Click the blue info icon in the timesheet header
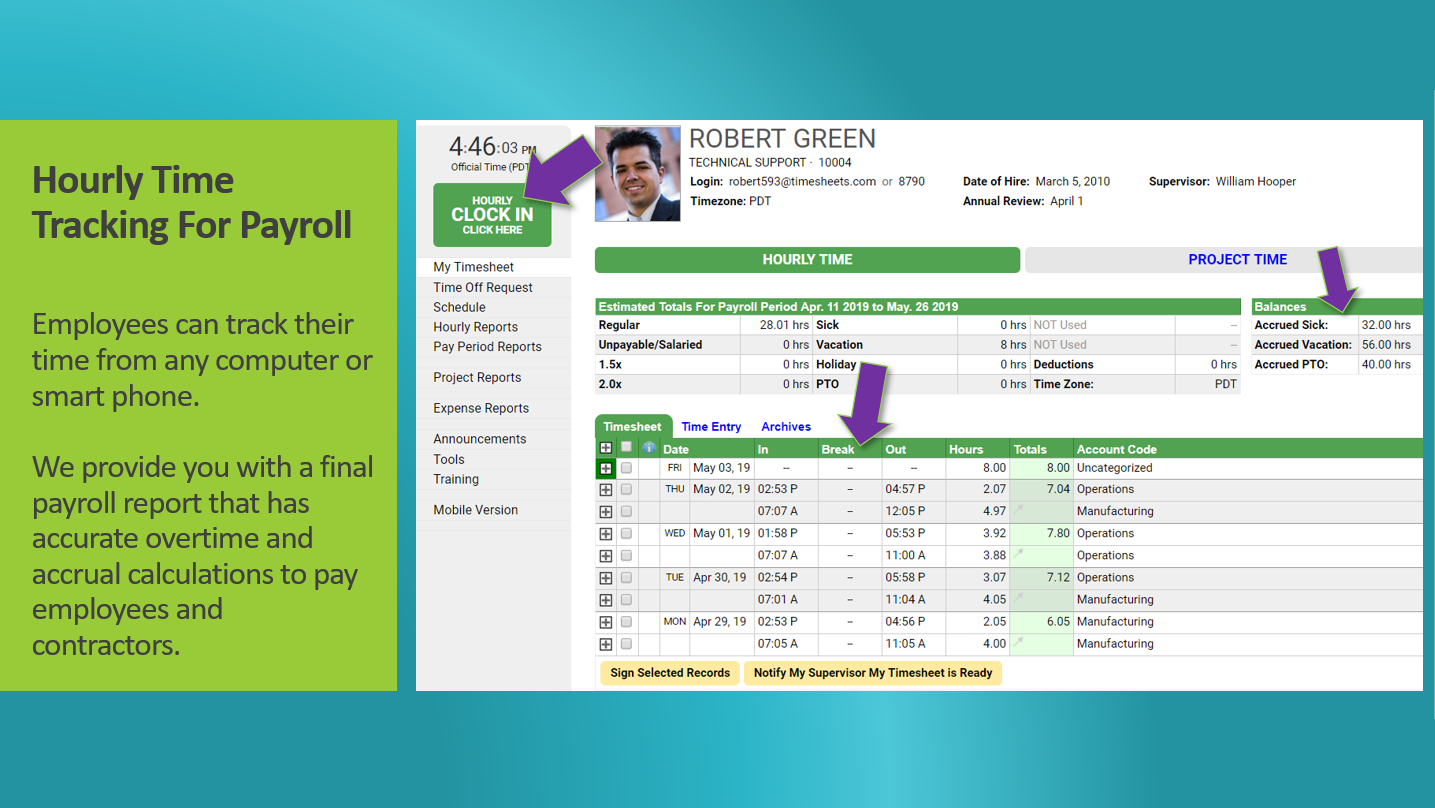1435x808 pixels. (x=648, y=448)
